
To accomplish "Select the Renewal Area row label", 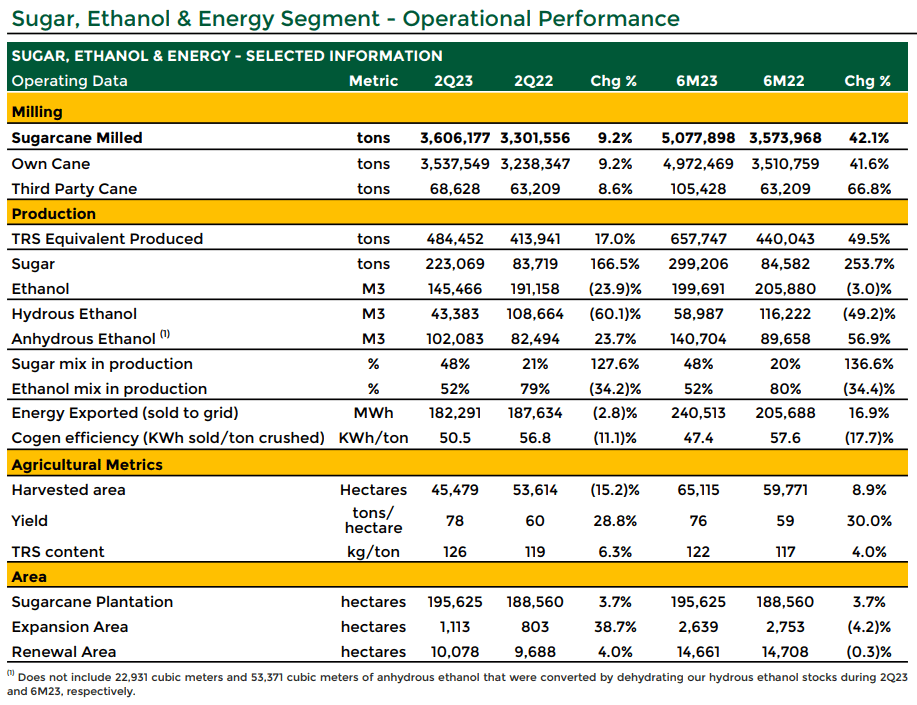I will coord(64,652).
